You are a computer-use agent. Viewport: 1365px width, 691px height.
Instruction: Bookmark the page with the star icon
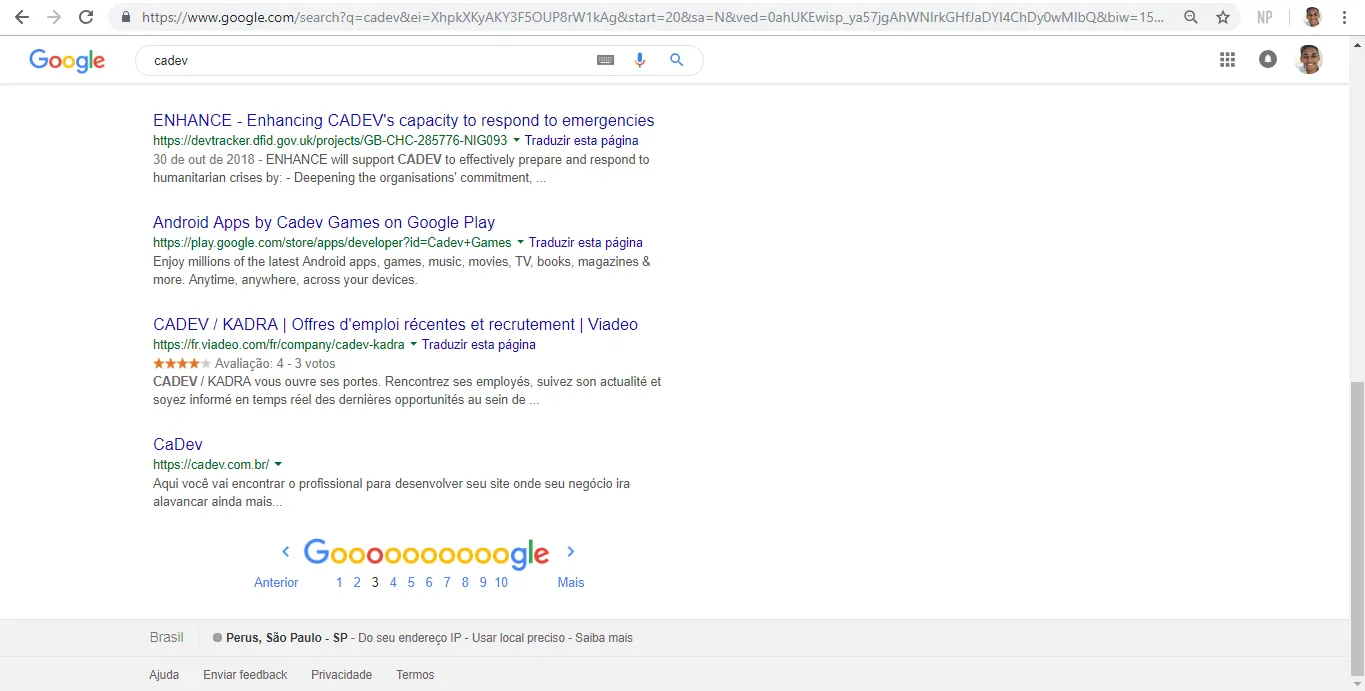pos(1223,17)
